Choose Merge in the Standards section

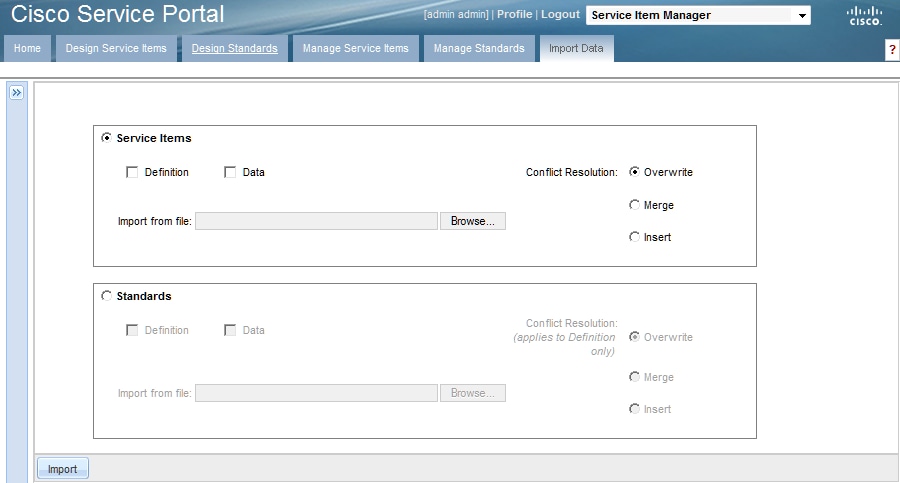coord(634,377)
